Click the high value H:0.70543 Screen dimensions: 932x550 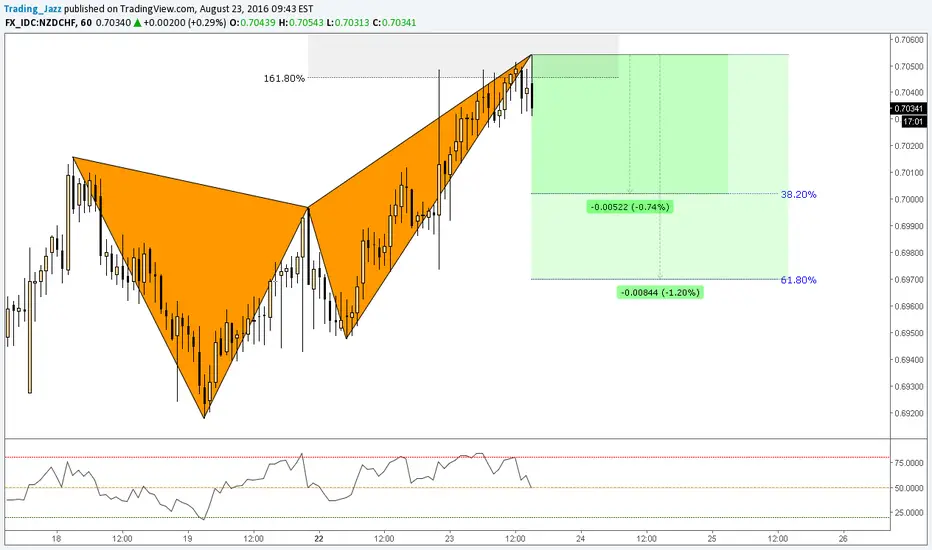pyautogui.click(x=301, y=23)
